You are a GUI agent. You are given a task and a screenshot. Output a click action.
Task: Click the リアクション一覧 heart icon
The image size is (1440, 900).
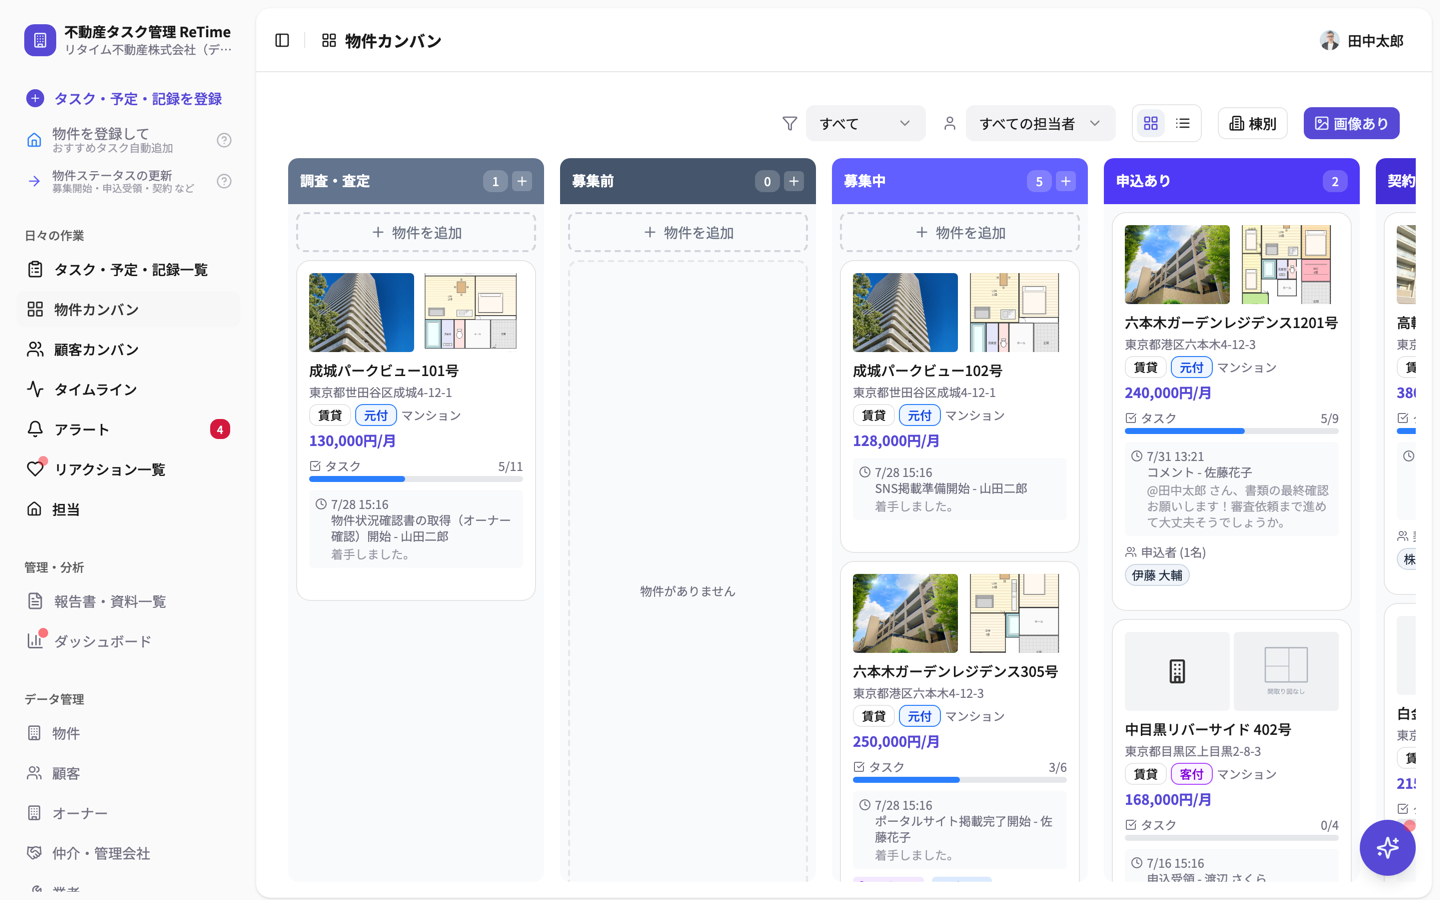pyautogui.click(x=35, y=469)
